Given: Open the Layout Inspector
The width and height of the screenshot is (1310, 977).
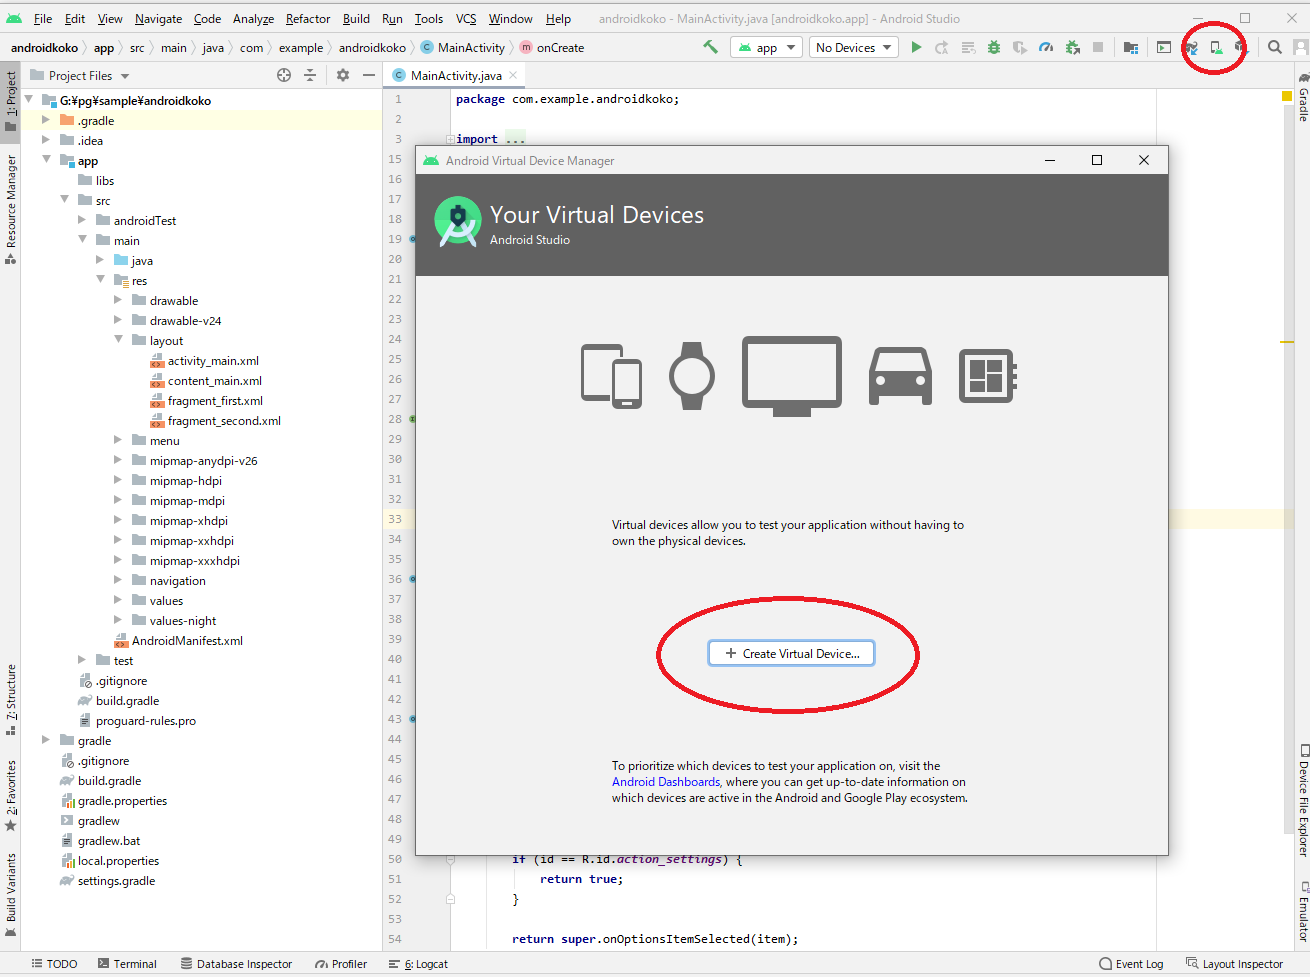Looking at the screenshot, I should pos(1234,964).
